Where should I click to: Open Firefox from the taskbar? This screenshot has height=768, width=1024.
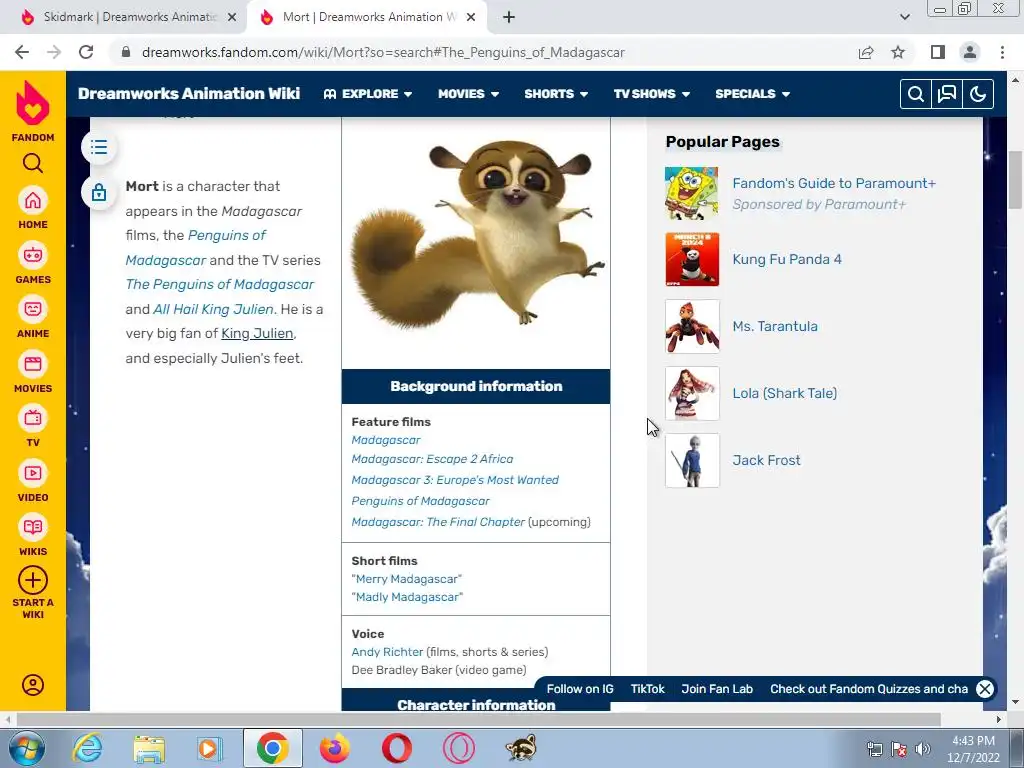(335, 748)
